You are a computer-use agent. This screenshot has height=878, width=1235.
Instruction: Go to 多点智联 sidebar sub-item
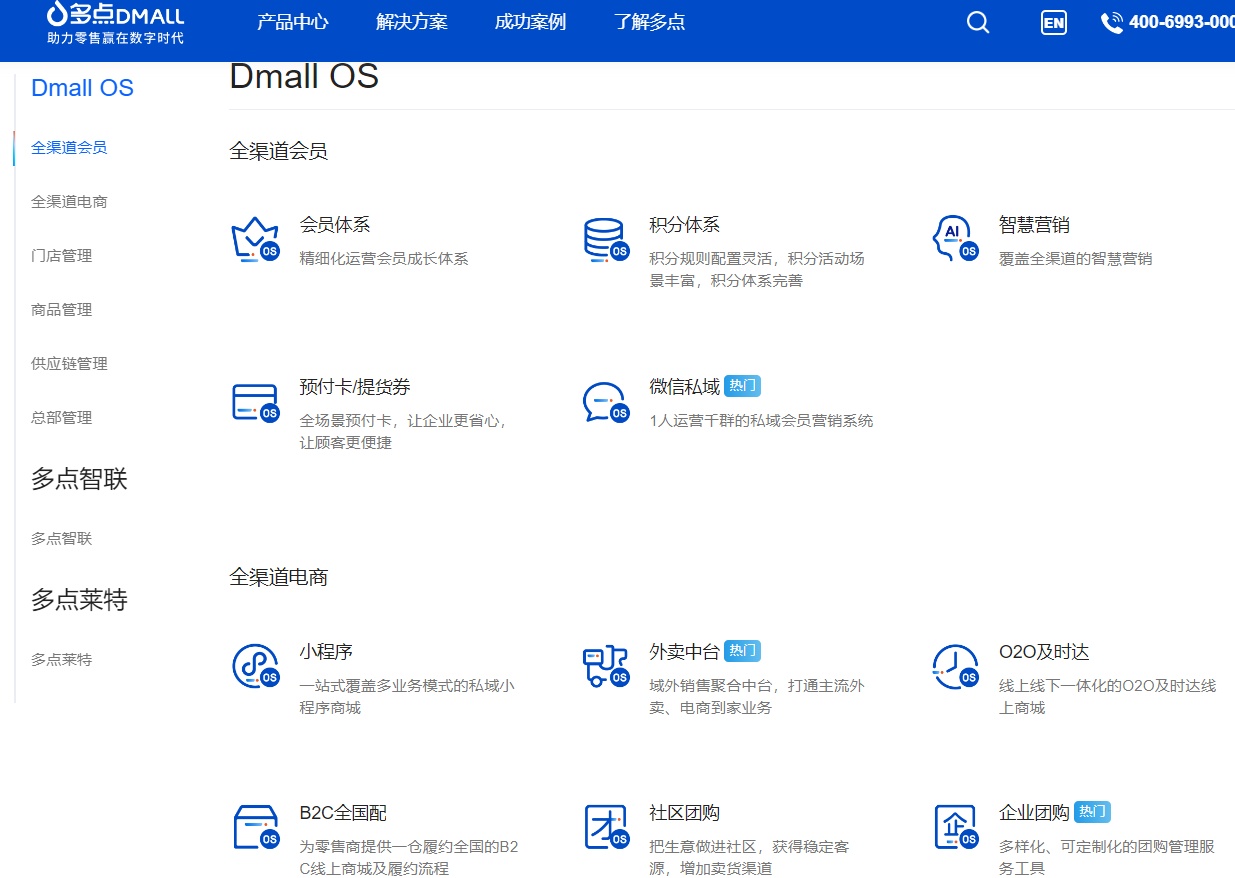coord(61,538)
